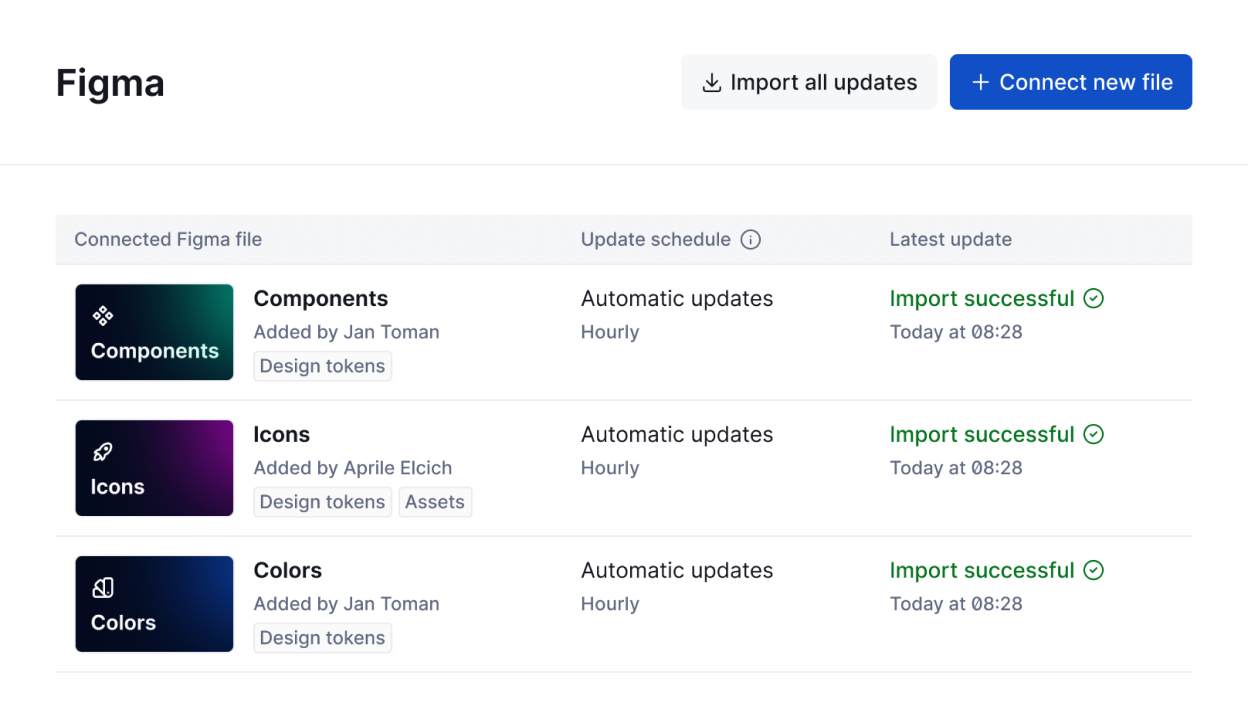Click the green checkmark beside Colors import status
Image resolution: width=1248 pixels, height=720 pixels.
[x=1093, y=570]
